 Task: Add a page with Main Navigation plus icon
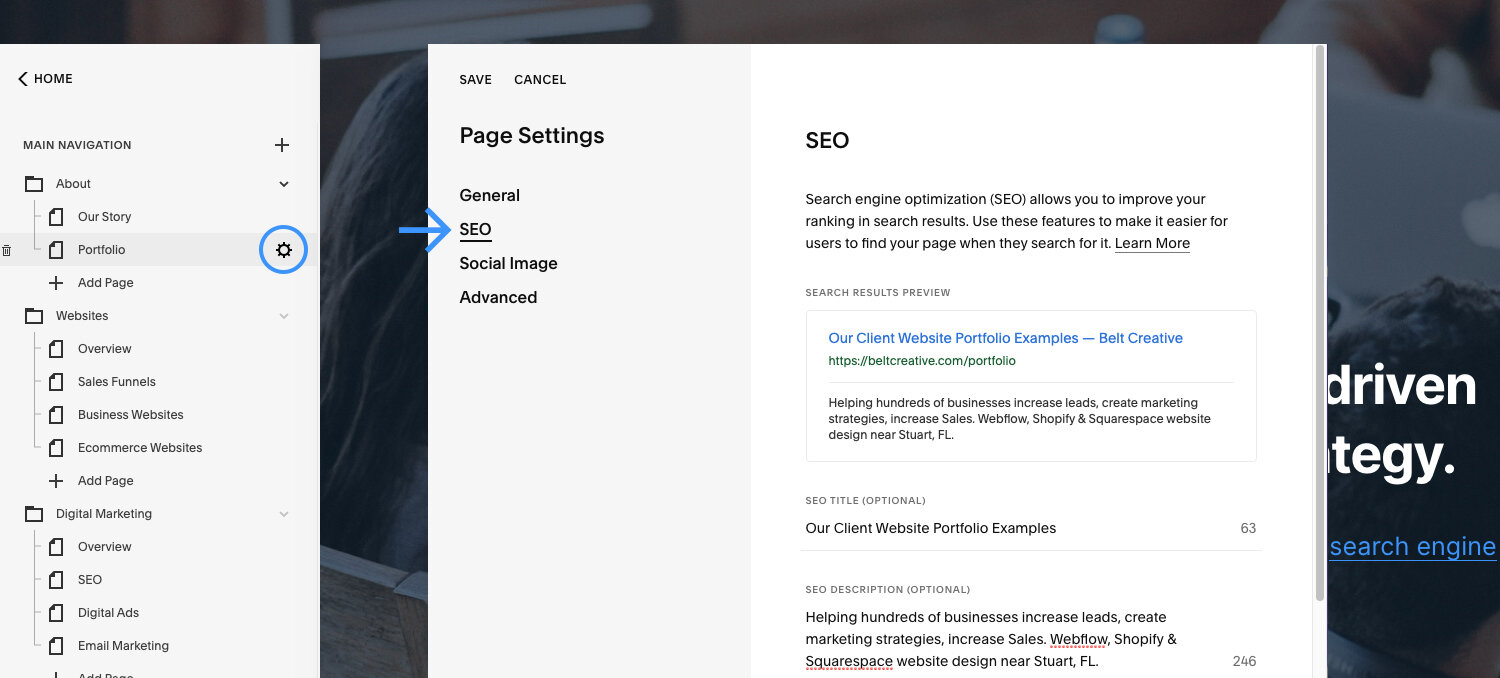pyautogui.click(x=282, y=145)
